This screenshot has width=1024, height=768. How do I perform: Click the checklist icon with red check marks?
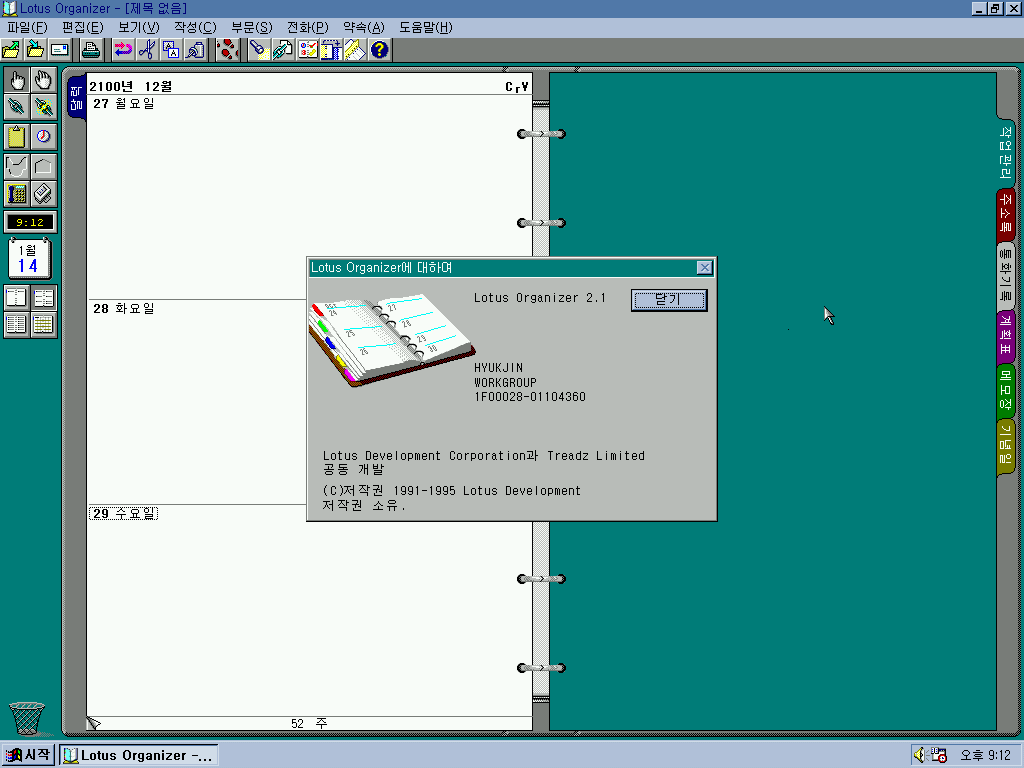(x=307, y=50)
